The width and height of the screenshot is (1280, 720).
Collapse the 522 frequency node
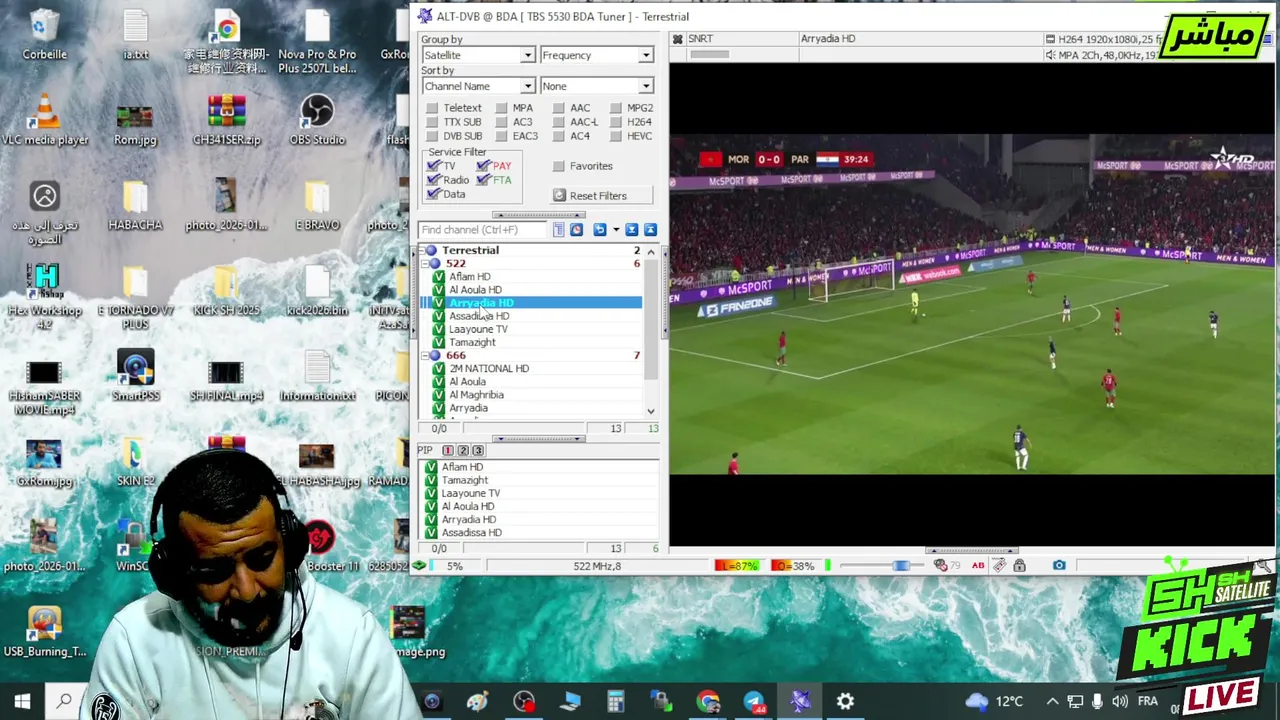pos(424,264)
